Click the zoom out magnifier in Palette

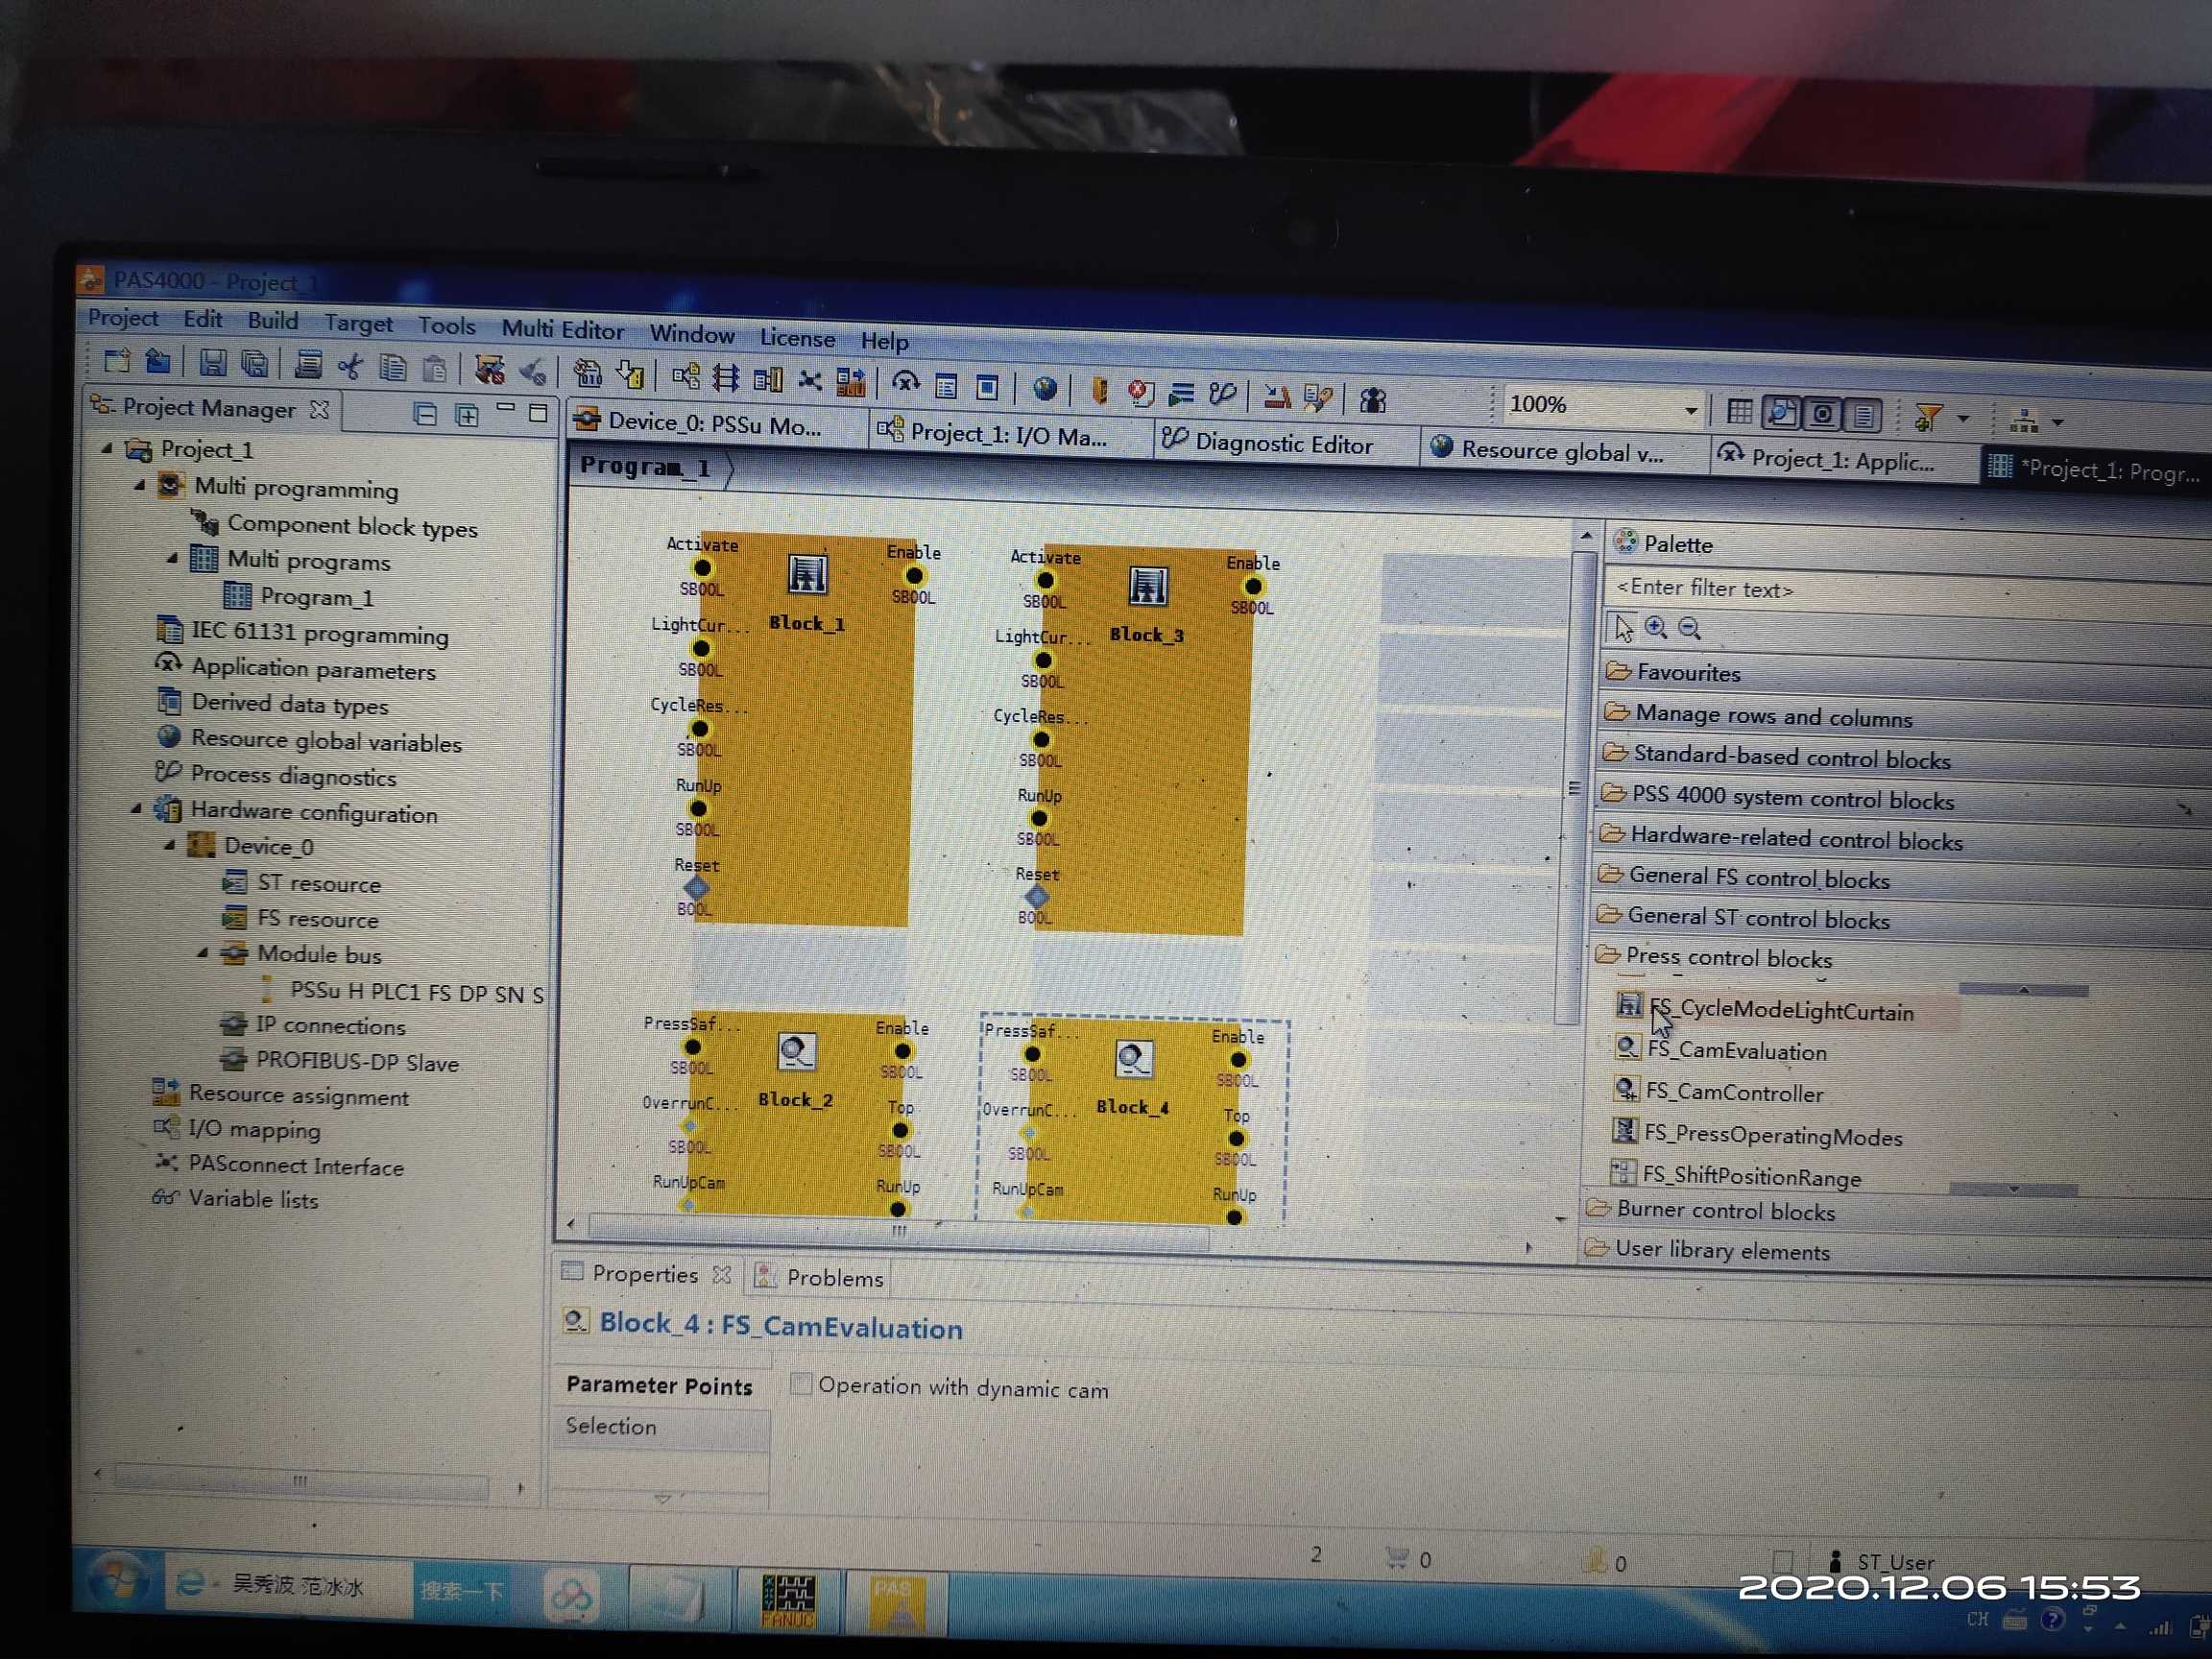pos(1690,629)
